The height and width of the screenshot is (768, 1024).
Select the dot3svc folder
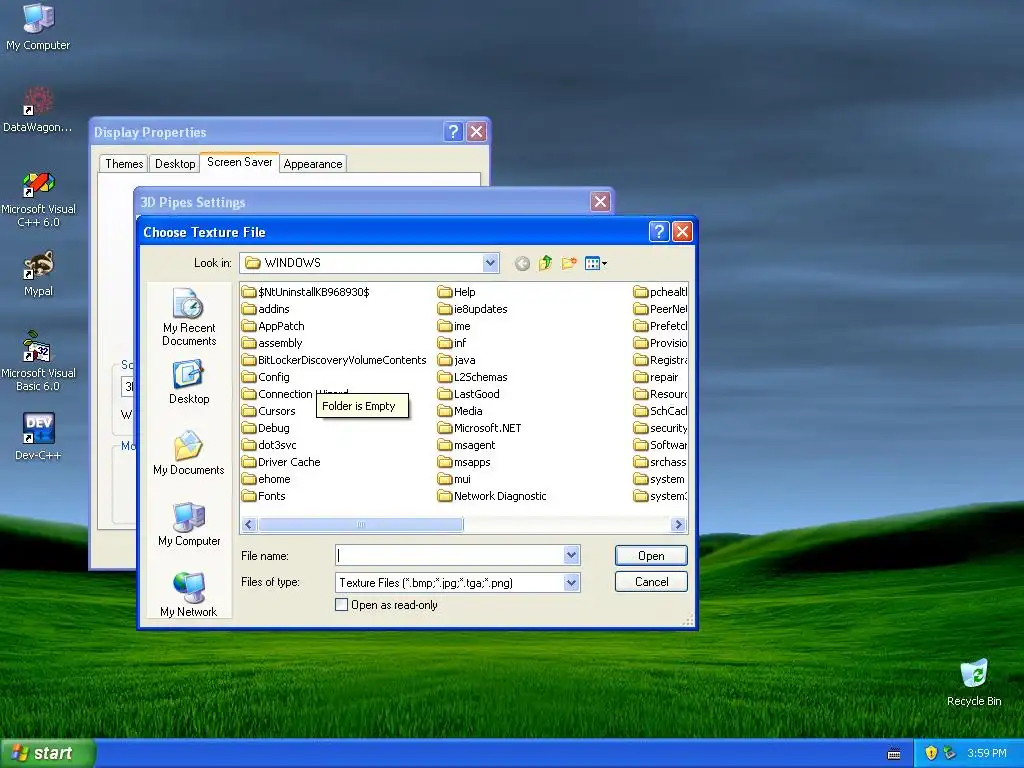pyautogui.click(x=269, y=445)
